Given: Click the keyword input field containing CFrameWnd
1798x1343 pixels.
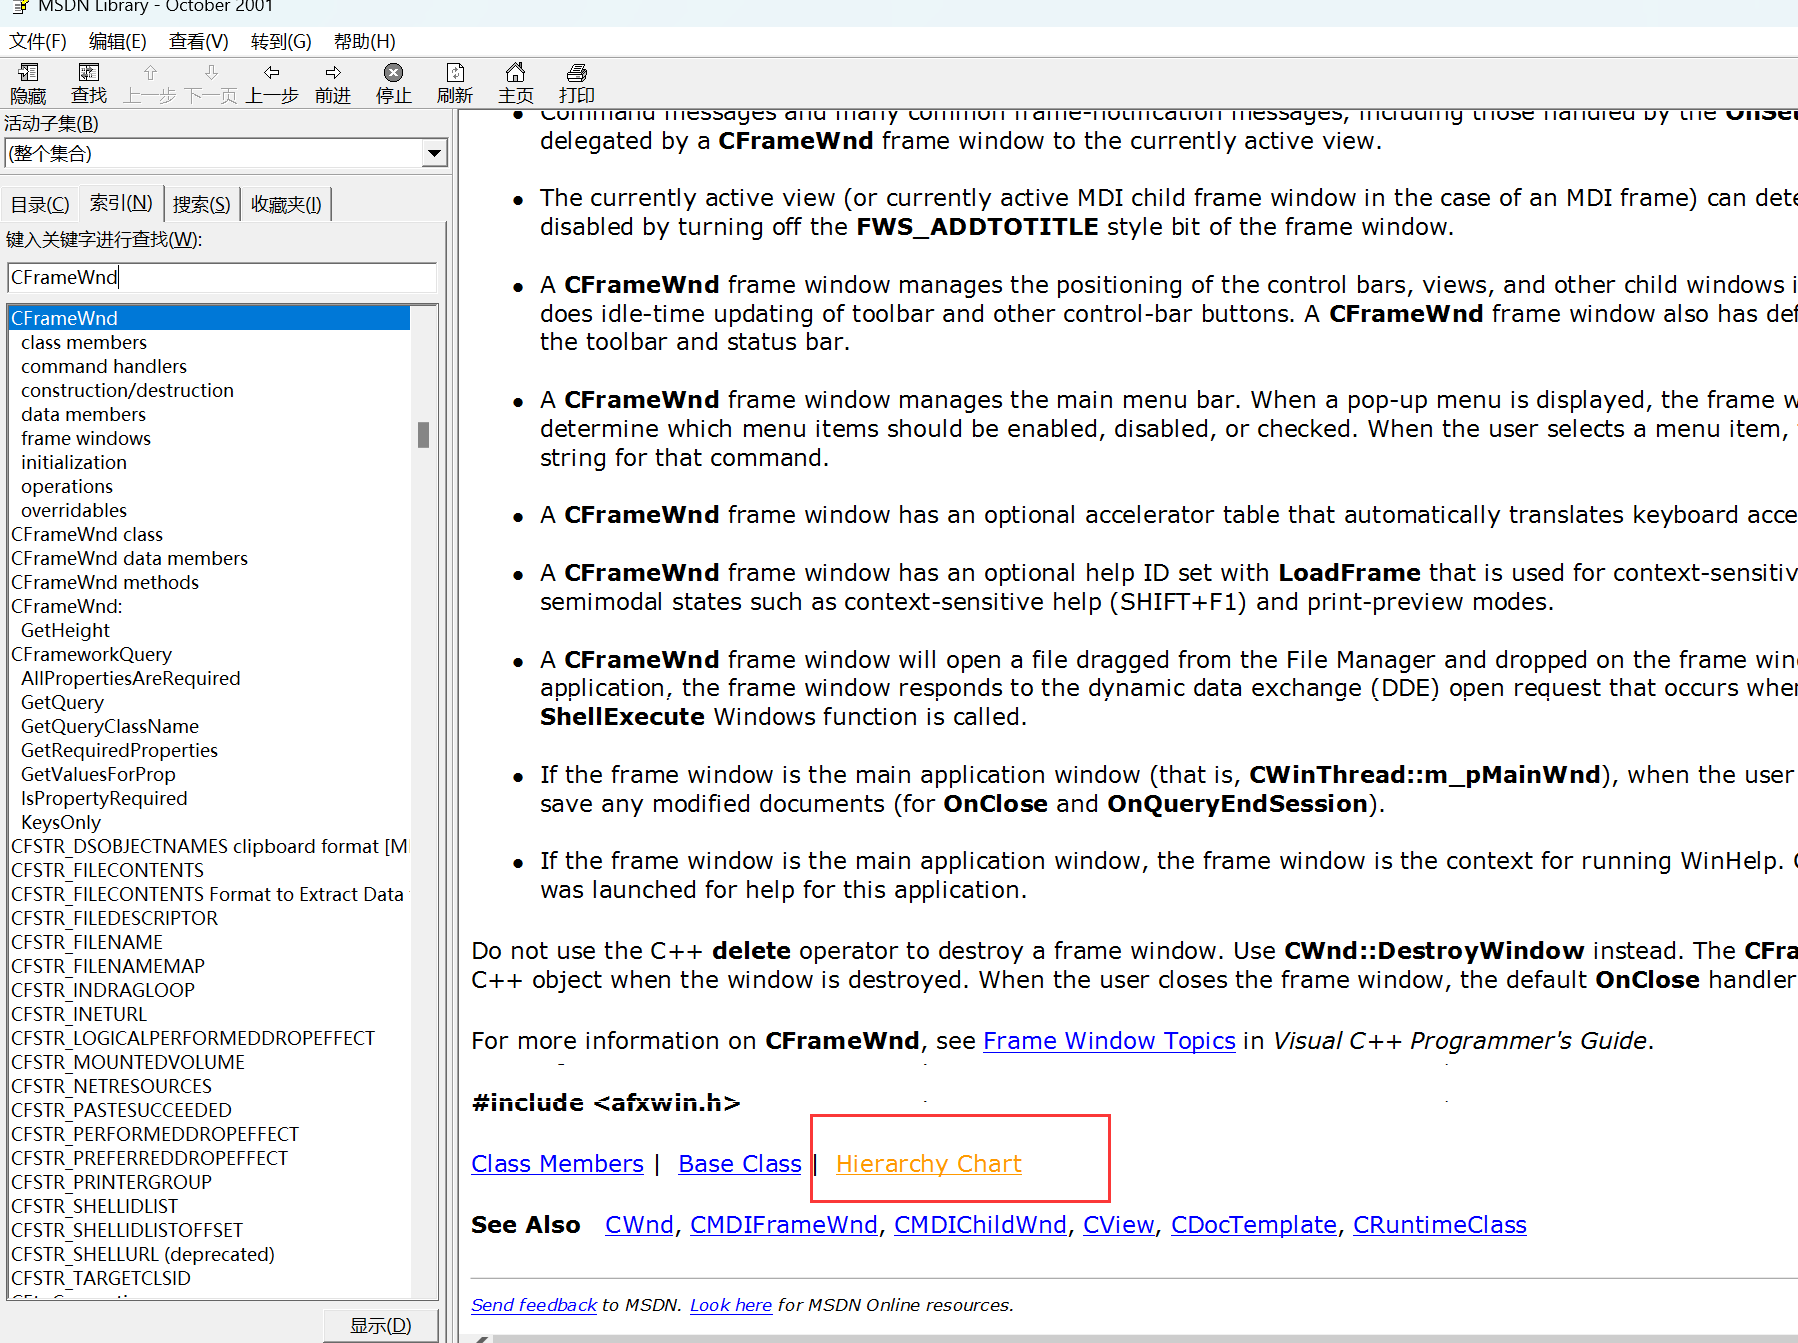Looking at the screenshot, I should (x=222, y=277).
